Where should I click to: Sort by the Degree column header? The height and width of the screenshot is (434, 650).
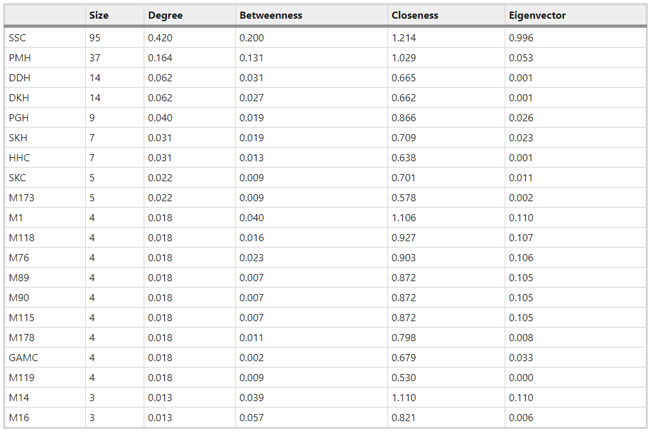pos(165,15)
